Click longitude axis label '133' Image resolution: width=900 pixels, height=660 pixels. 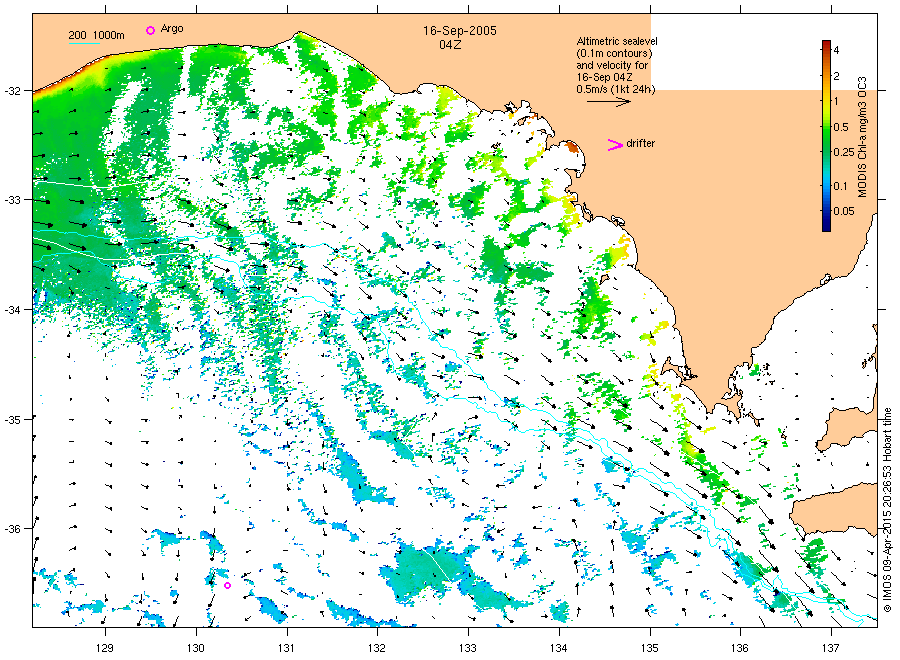point(468,649)
